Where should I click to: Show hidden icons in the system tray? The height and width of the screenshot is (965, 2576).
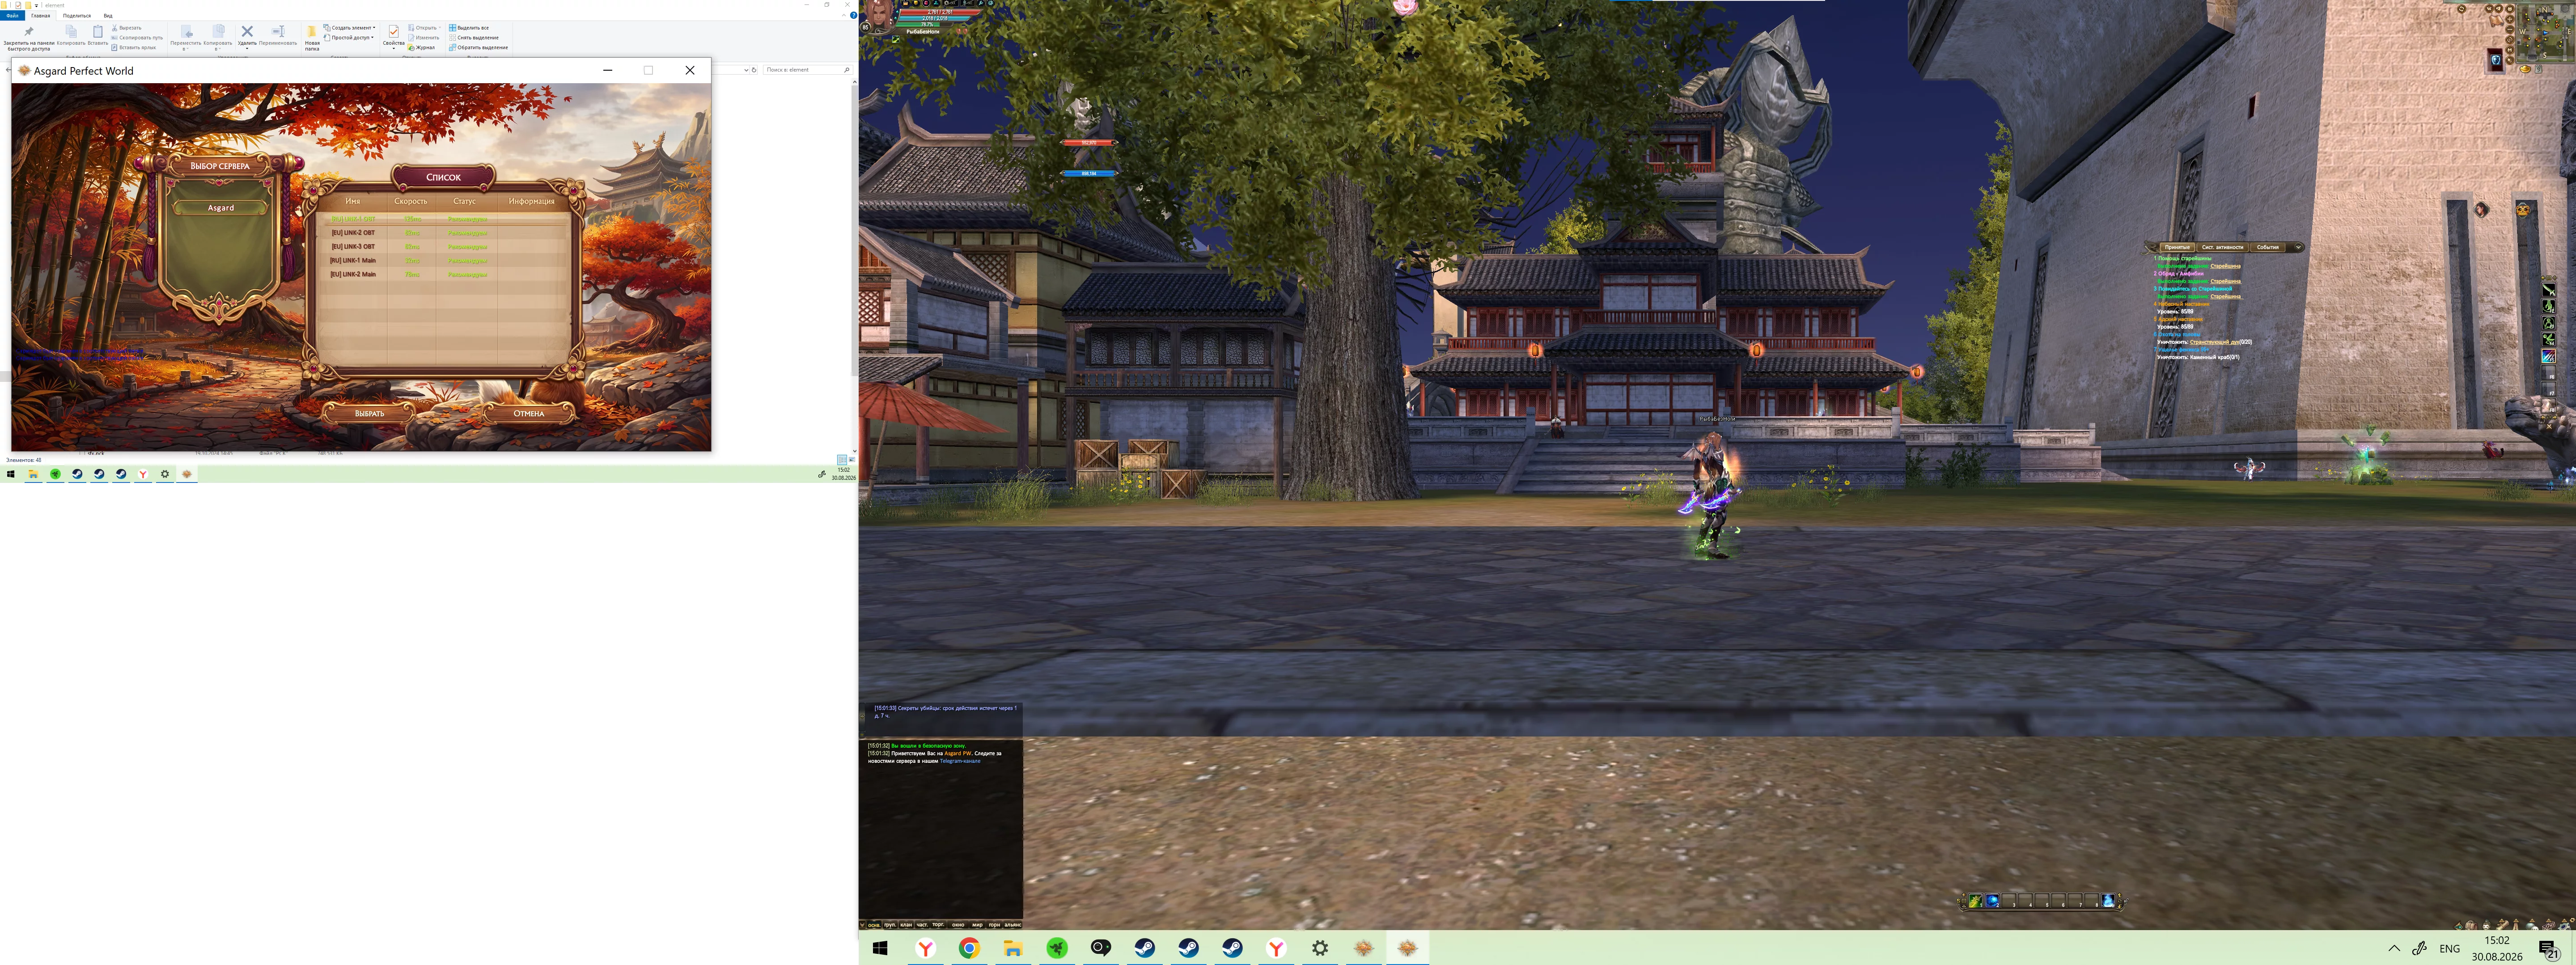point(2394,948)
